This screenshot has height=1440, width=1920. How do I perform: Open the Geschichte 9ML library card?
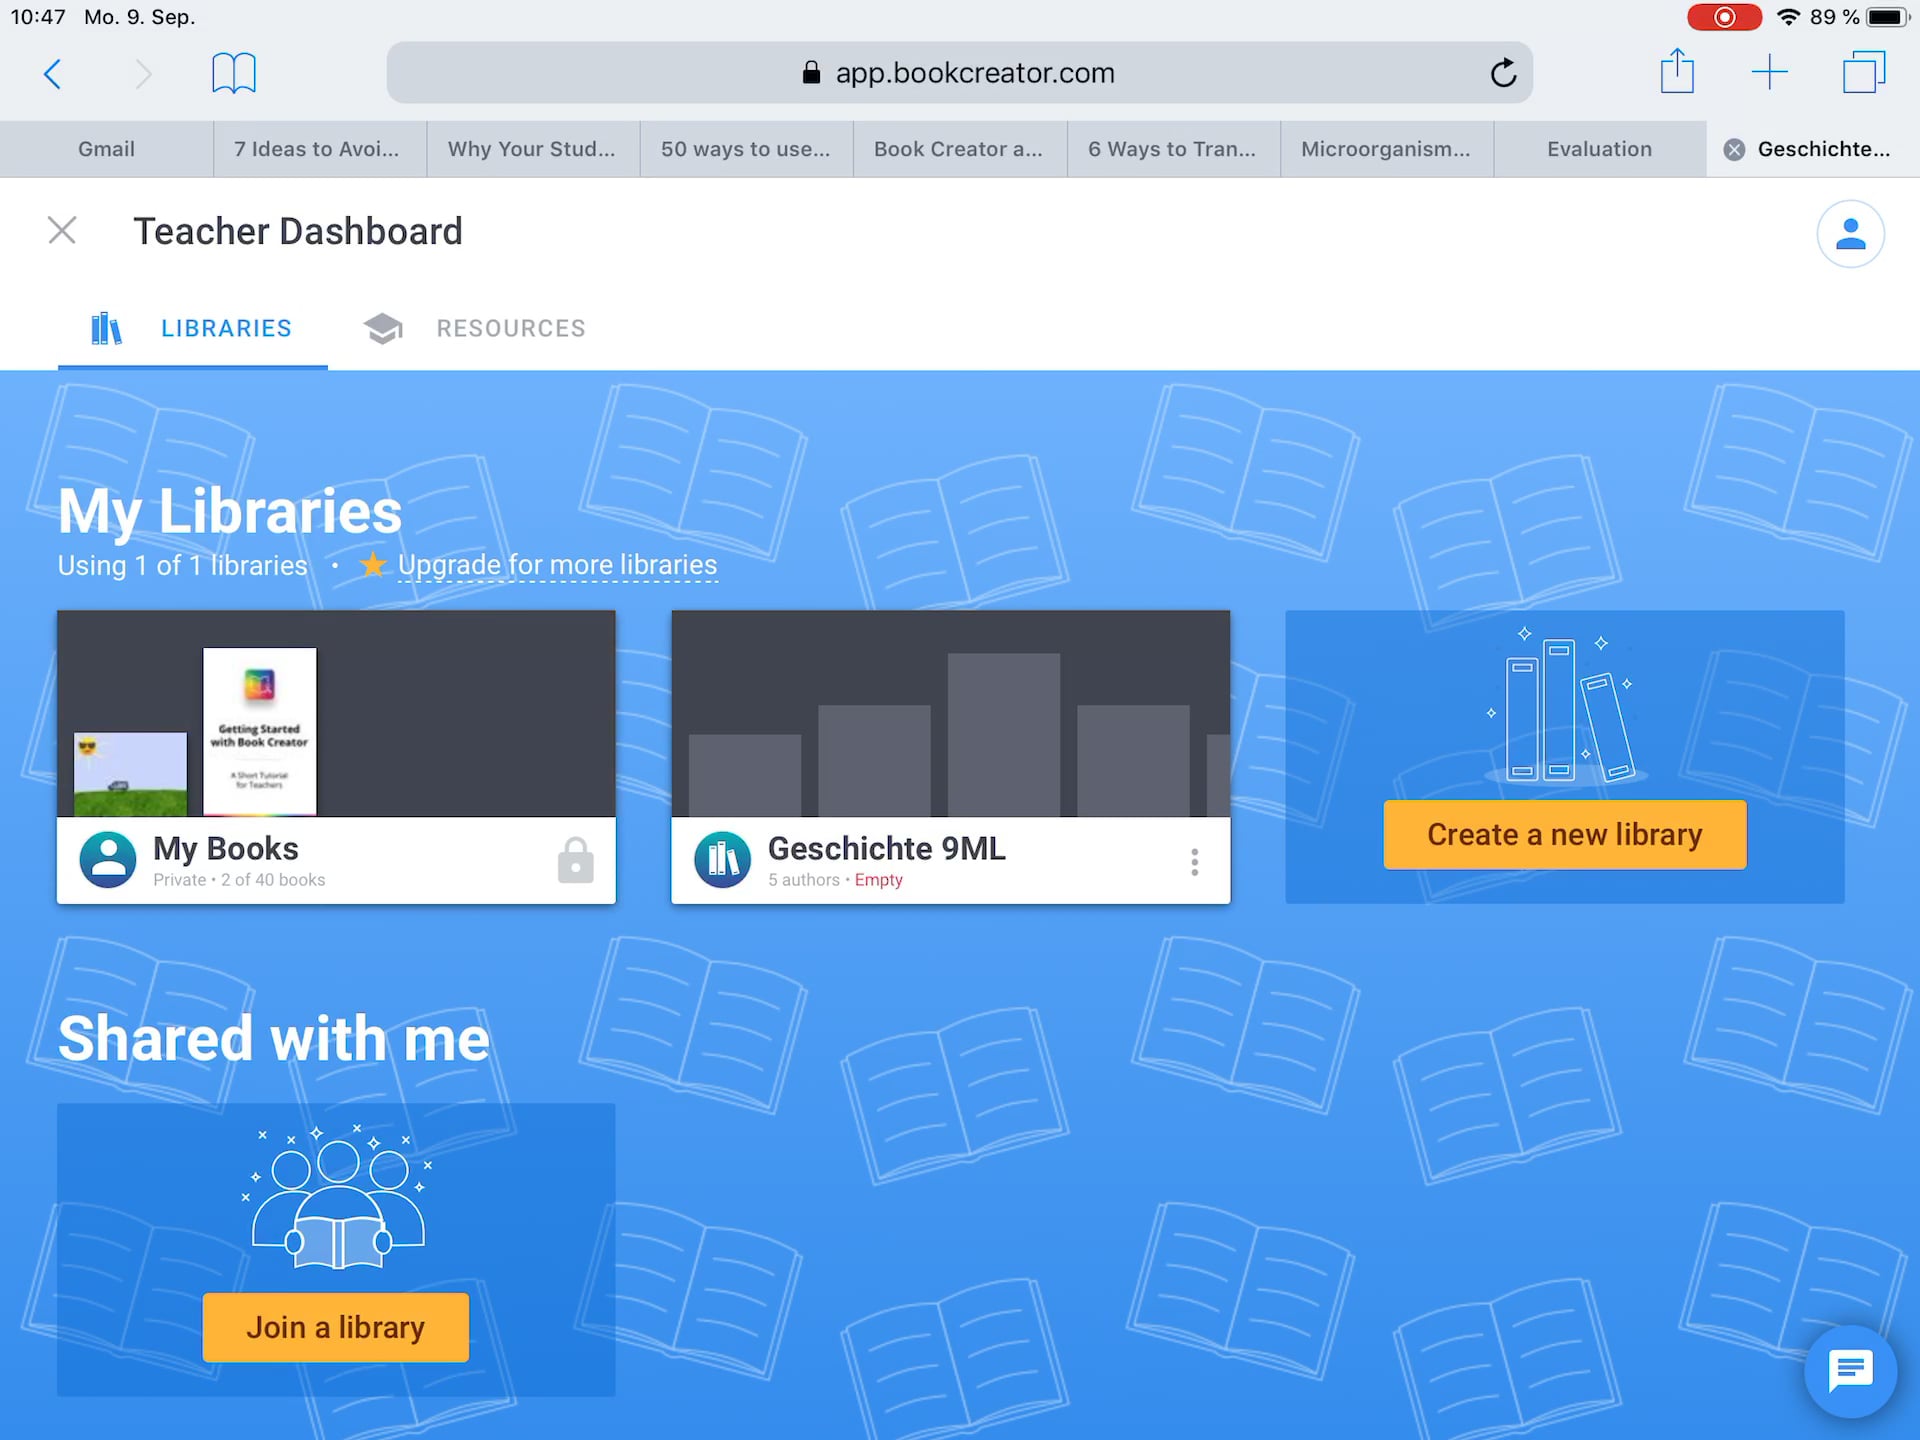point(950,757)
